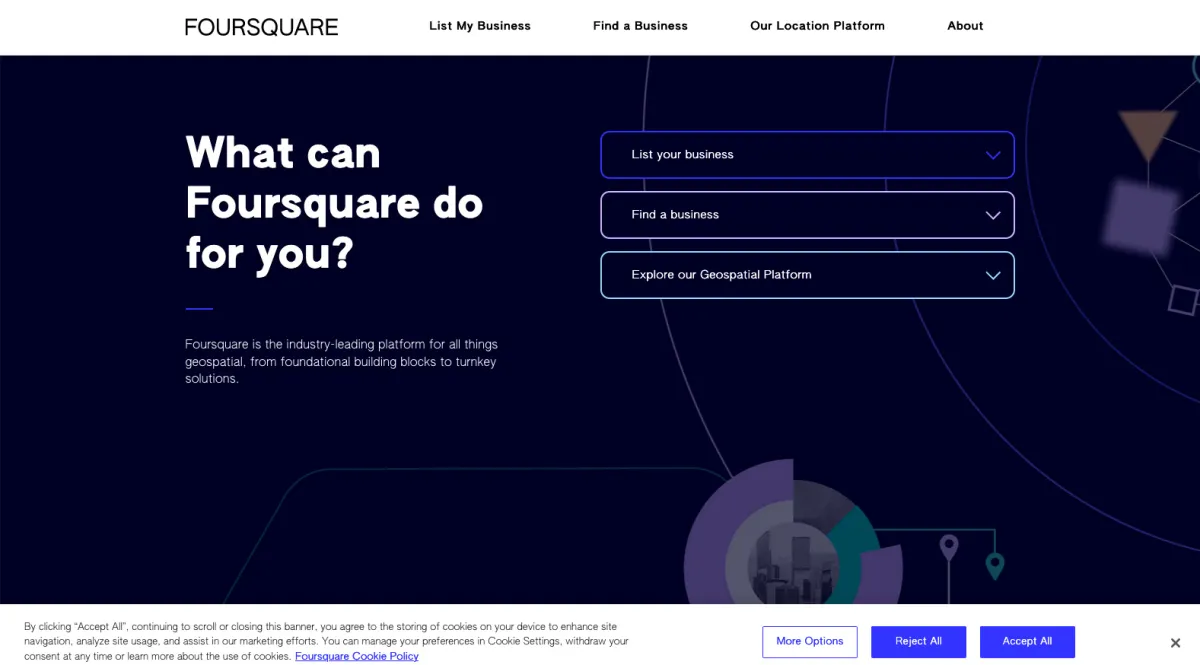Expand the Find a business dropdown

pyautogui.click(x=807, y=215)
